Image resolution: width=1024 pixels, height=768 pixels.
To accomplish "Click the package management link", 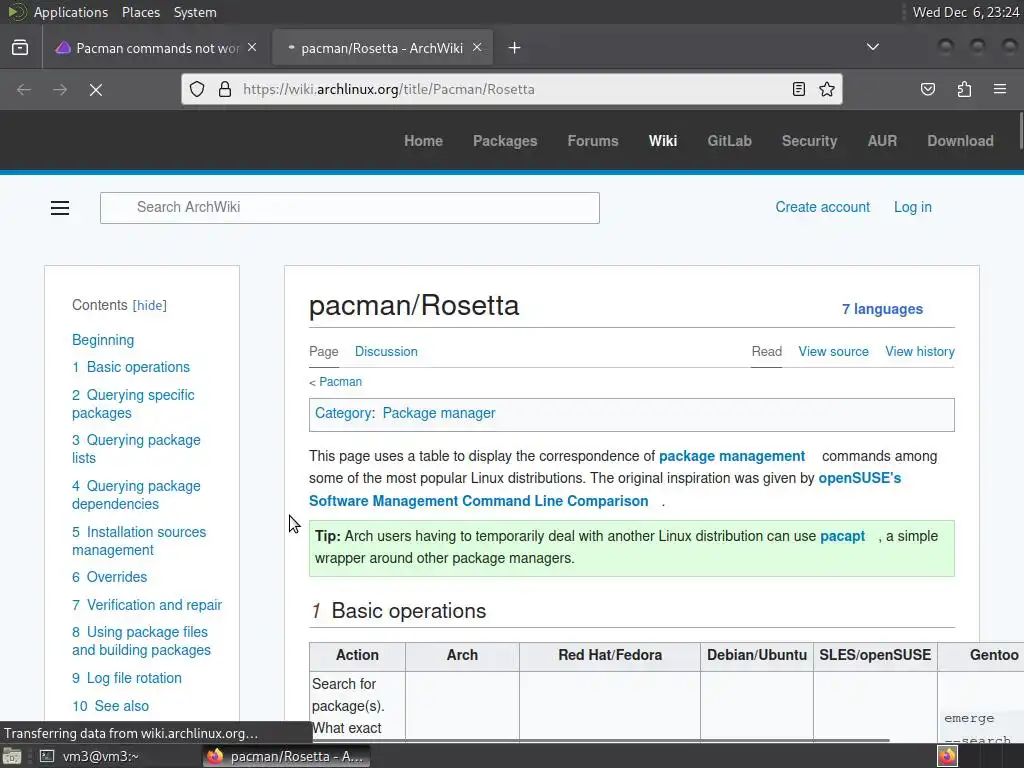I will (731, 456).
